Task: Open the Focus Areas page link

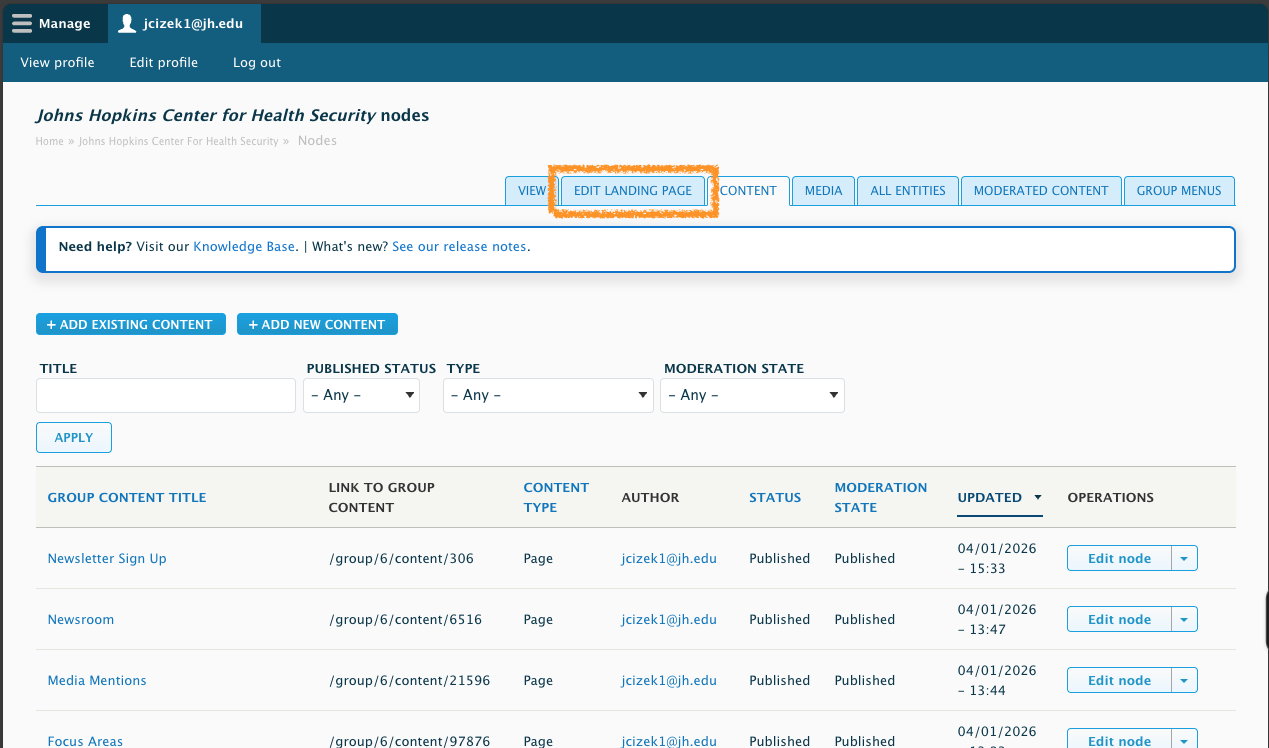Action: (x=85, y=741)
